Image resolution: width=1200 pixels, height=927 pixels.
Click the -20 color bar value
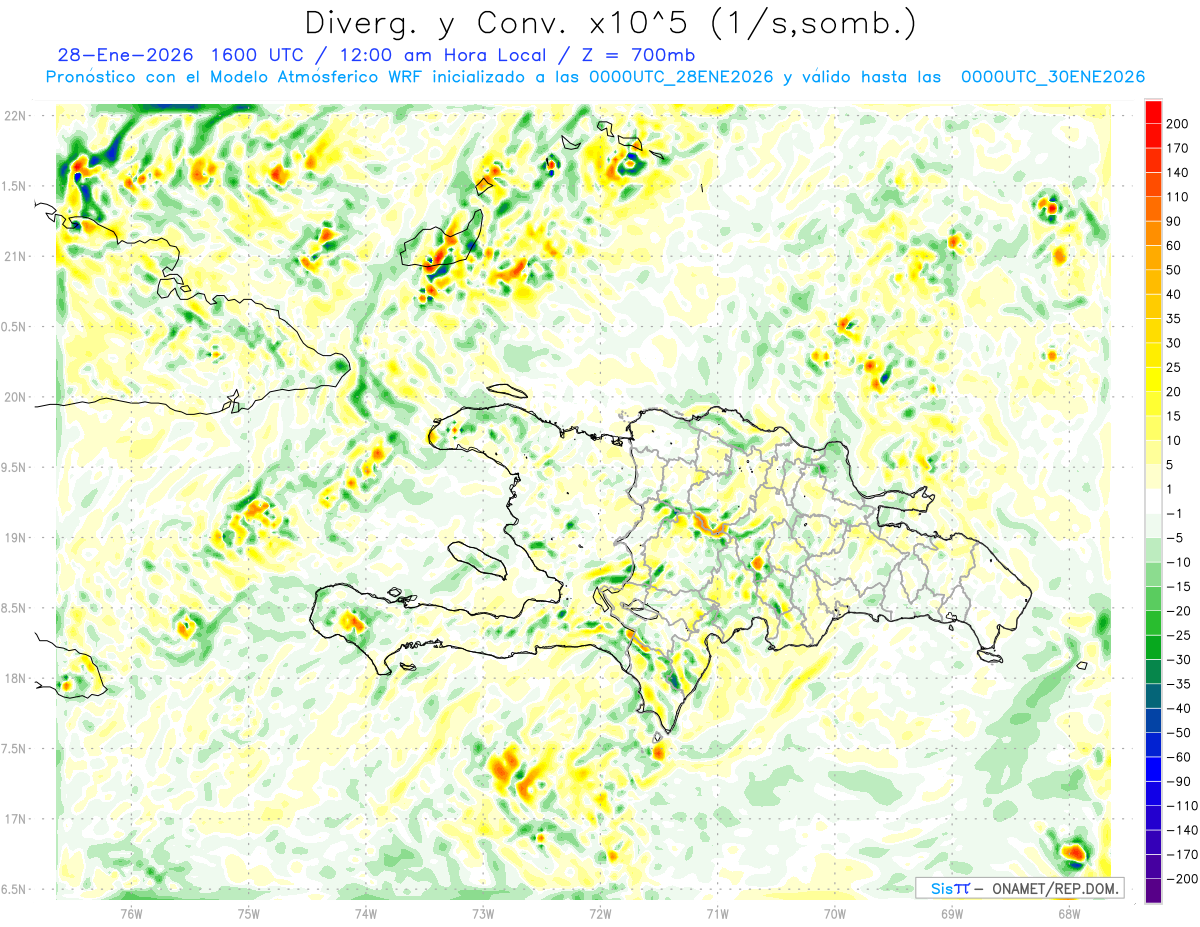tap(1179, 612)
